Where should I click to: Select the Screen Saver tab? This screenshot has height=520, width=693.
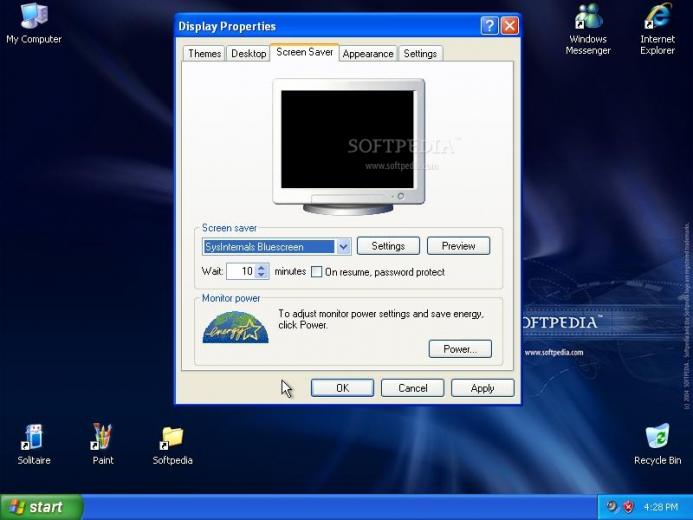[x=305, y=52]
